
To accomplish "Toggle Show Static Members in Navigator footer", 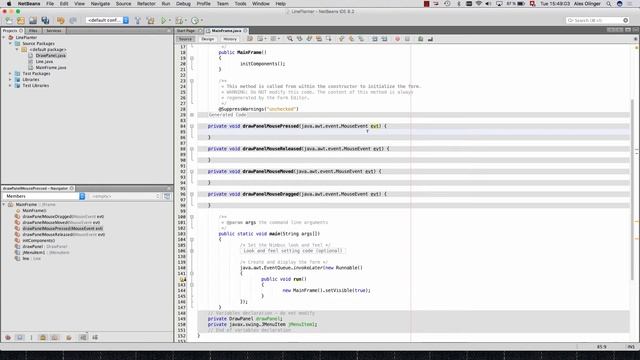I will (31, 338).
